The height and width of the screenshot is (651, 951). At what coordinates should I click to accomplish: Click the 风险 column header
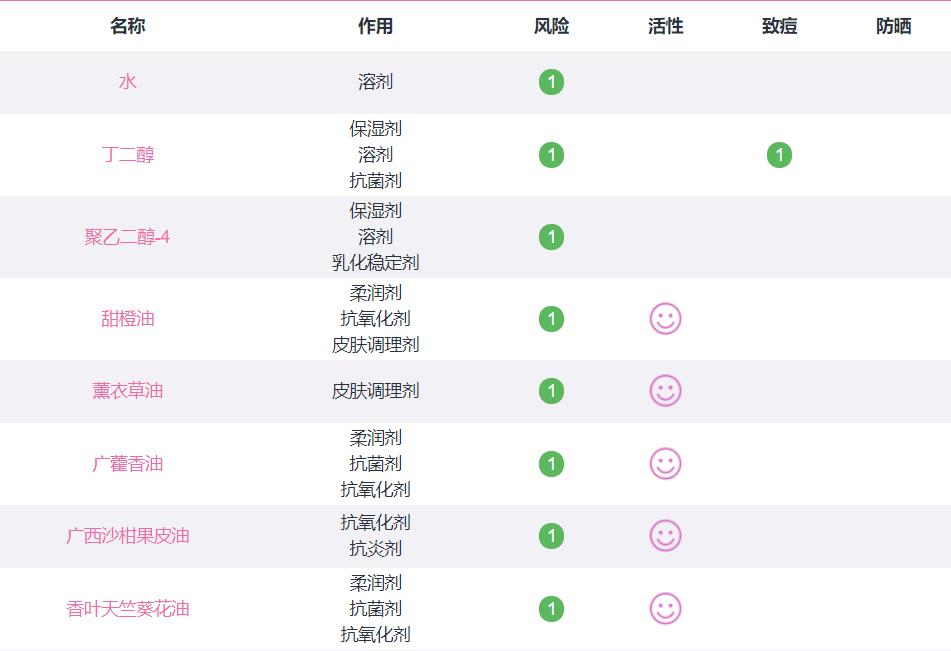[551, 27]
